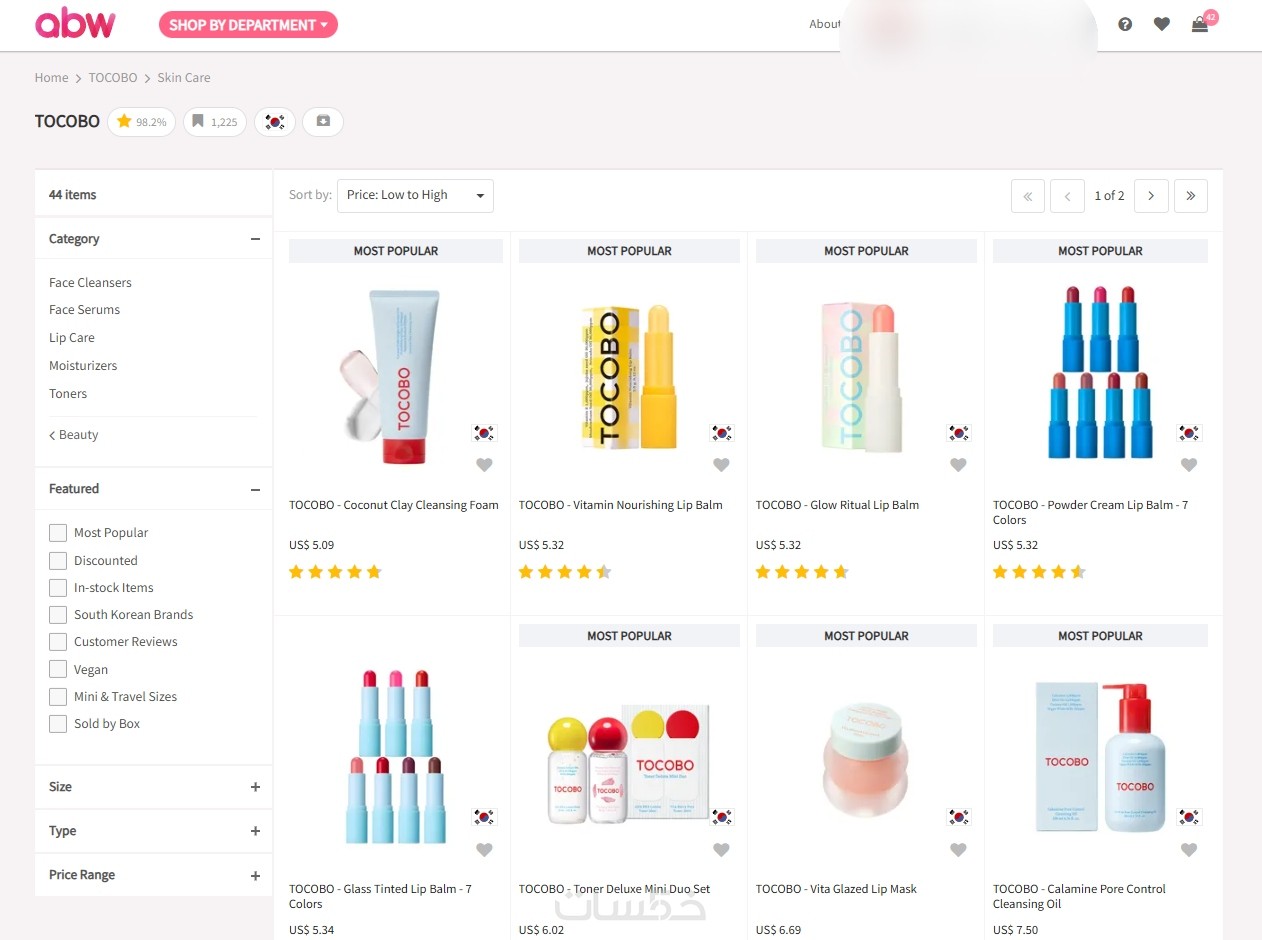The image size is (1262, 940).
Task: Click Korean flag on Vita Glazed Lip Mask
Action: click(958, 817)
